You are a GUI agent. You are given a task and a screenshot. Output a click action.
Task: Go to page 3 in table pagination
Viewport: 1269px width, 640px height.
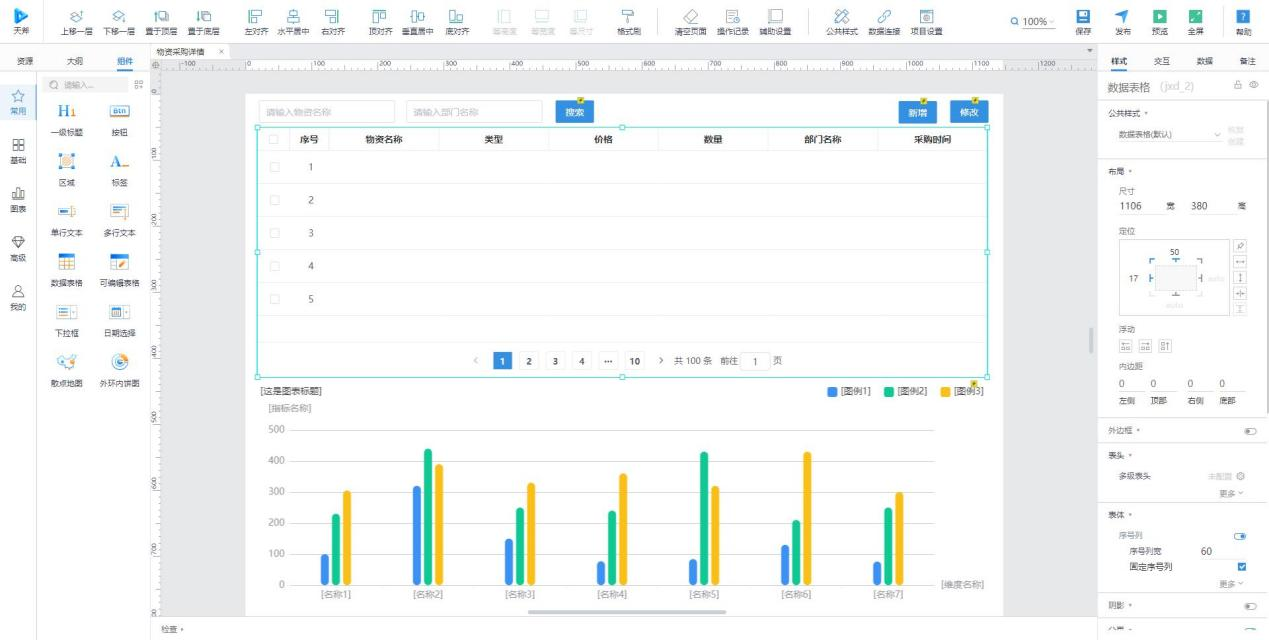pyautogui.click(x=555, y=361)
